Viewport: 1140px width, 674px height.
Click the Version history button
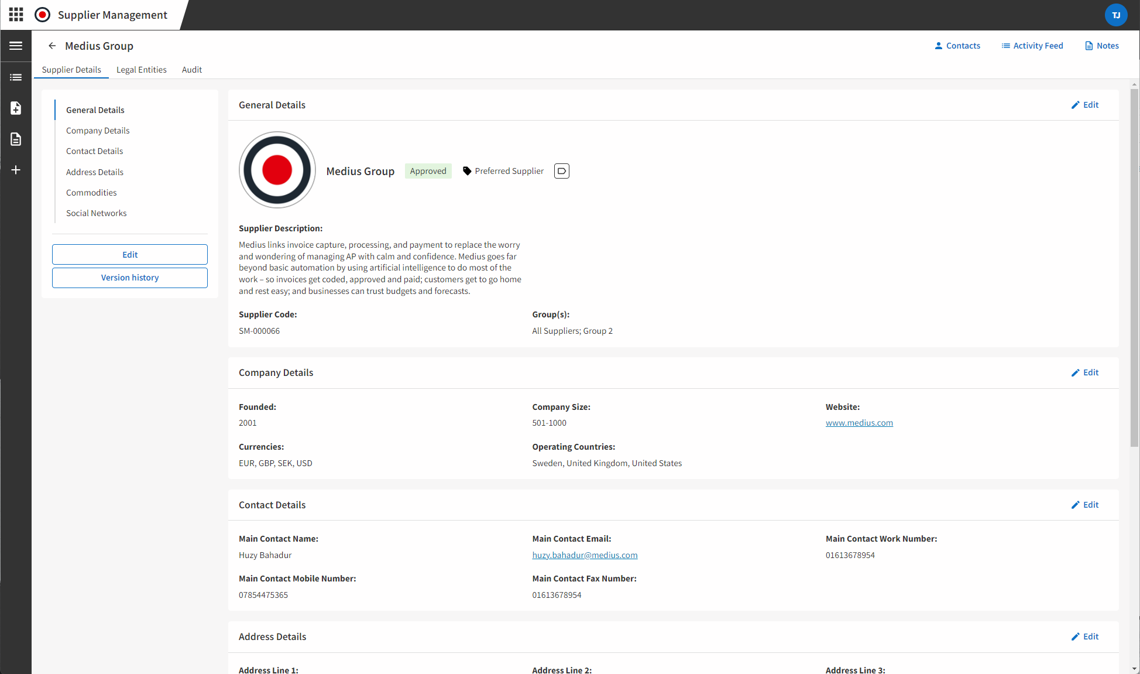(130, 278)
